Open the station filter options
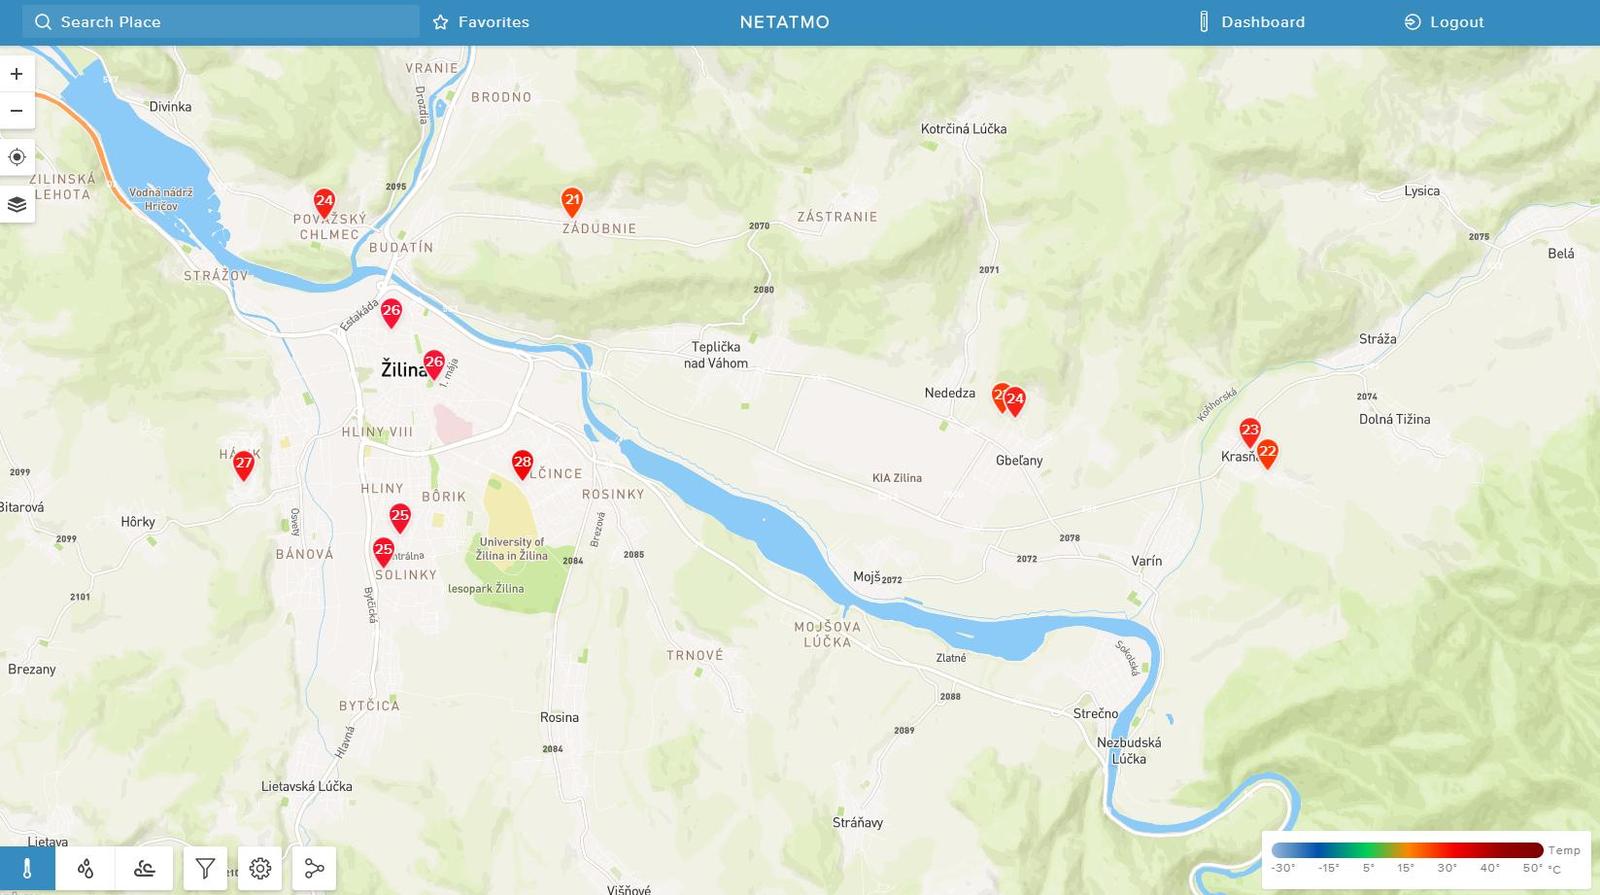Image resolution: width=1600 pixels, height=895 pixels. click(205, 868)
